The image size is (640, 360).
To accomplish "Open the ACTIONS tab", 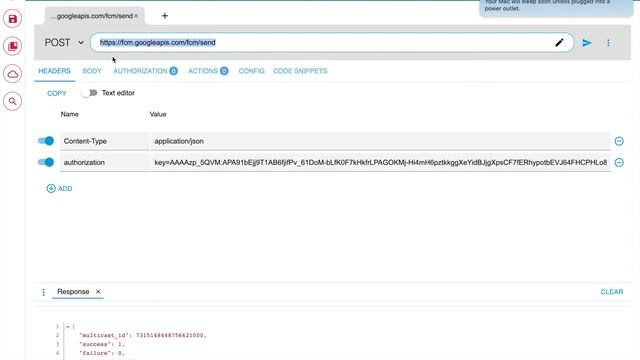I will pos(208,71).
